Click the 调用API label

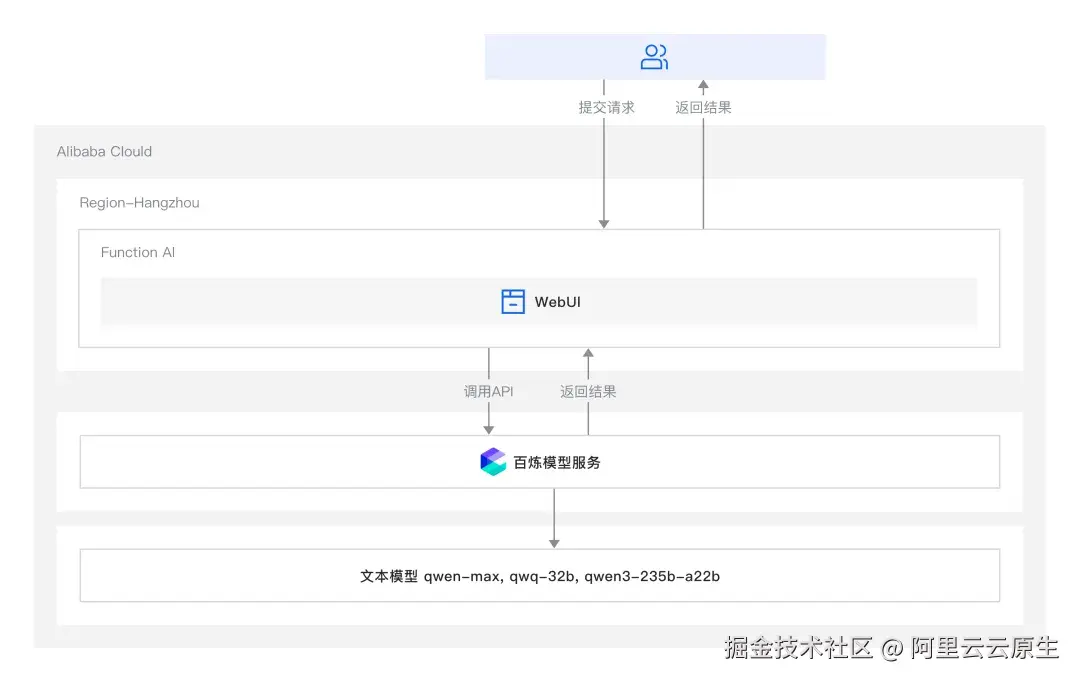point(488,391)
